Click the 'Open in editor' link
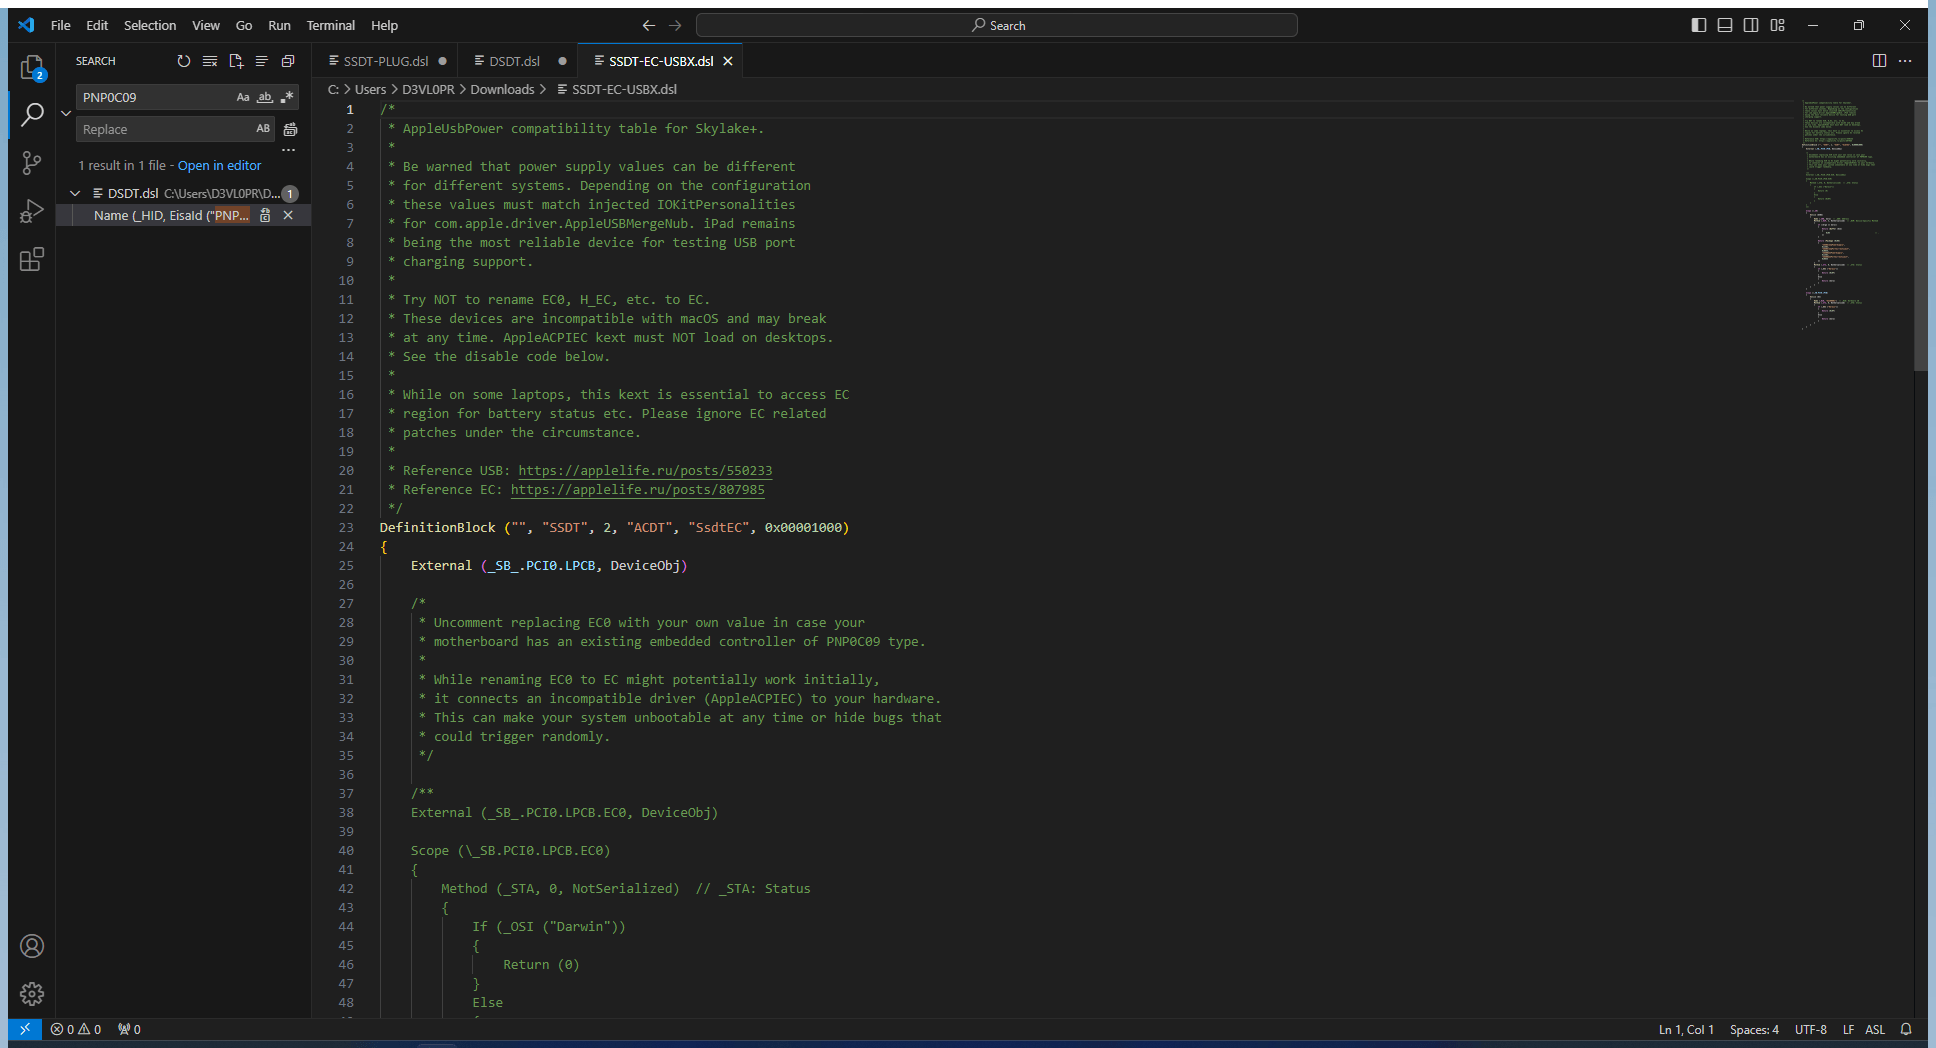This screenshot has width=1936, height=1048. click(219, 165)
